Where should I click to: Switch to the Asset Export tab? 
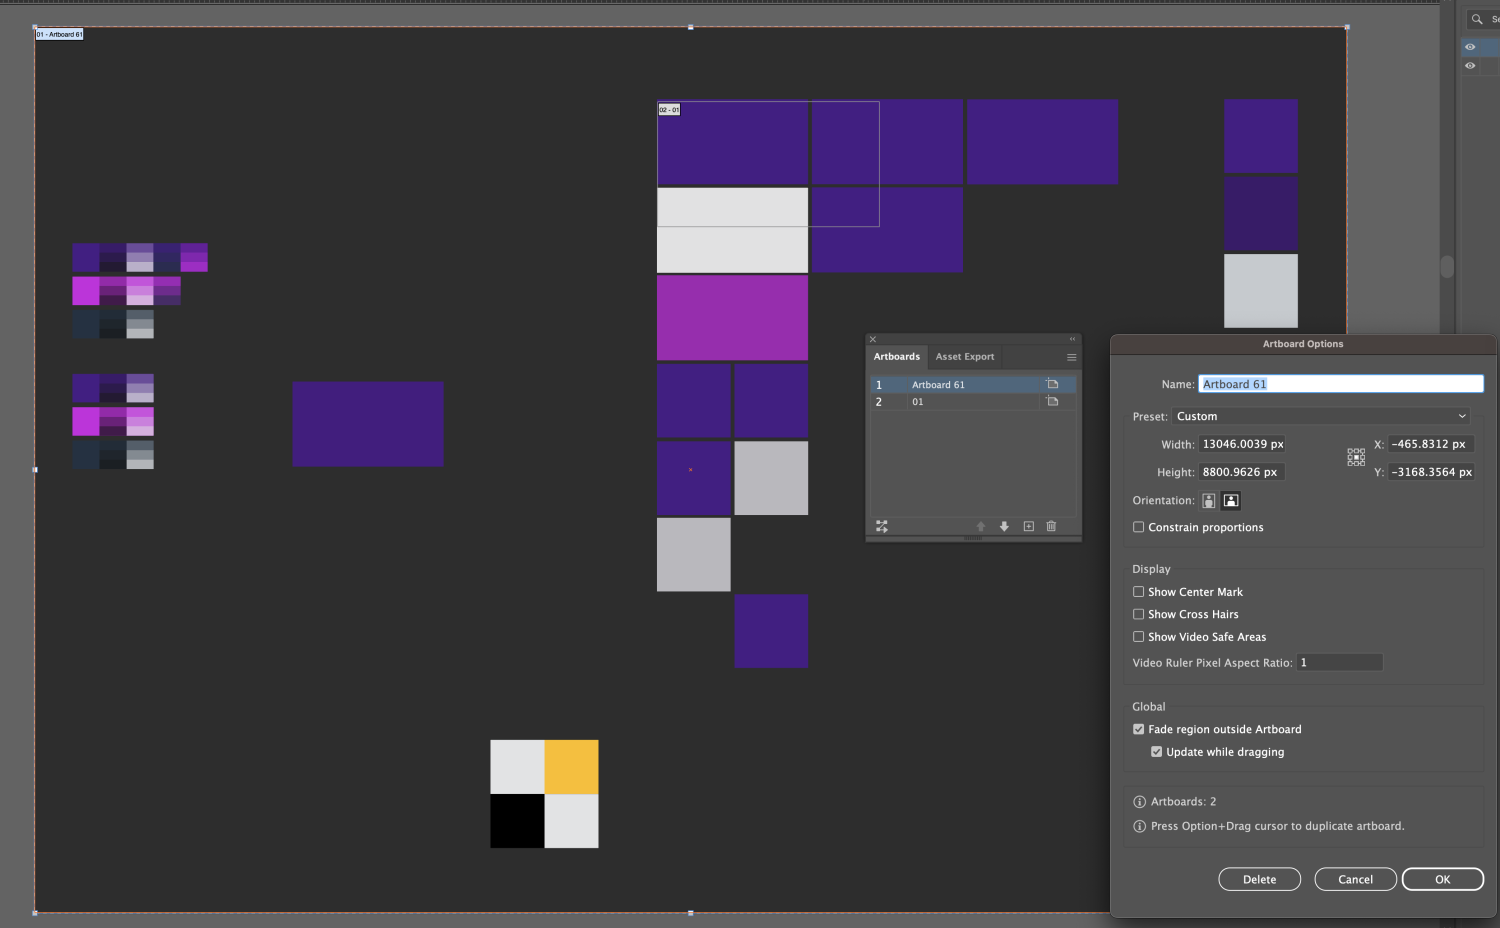tap(964, 357)
